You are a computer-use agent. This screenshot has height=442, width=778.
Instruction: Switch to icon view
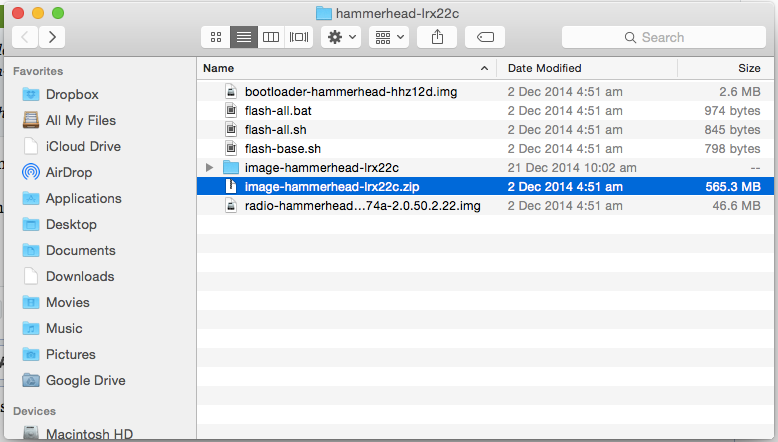pyautogui.click(x=215, y=37)
